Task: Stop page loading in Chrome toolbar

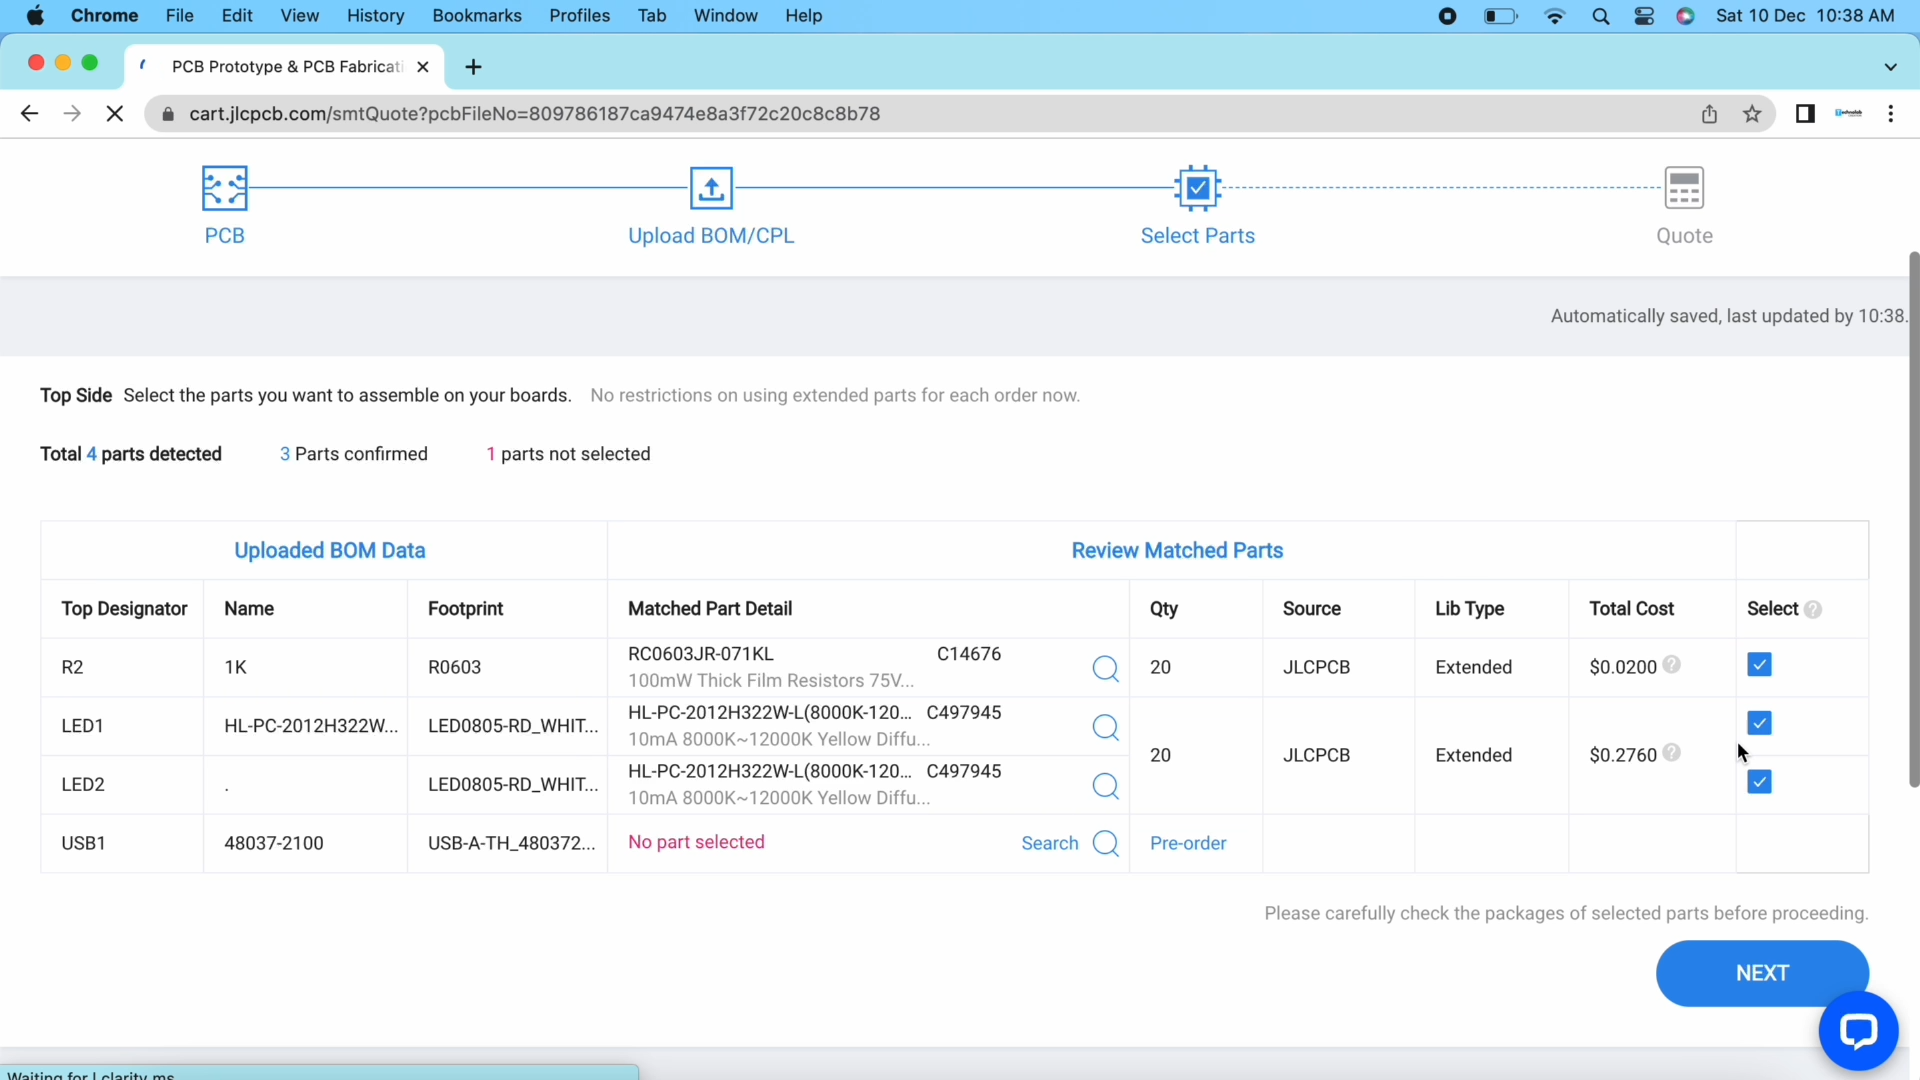Action: pyautogui.click(x=115, y=114)
